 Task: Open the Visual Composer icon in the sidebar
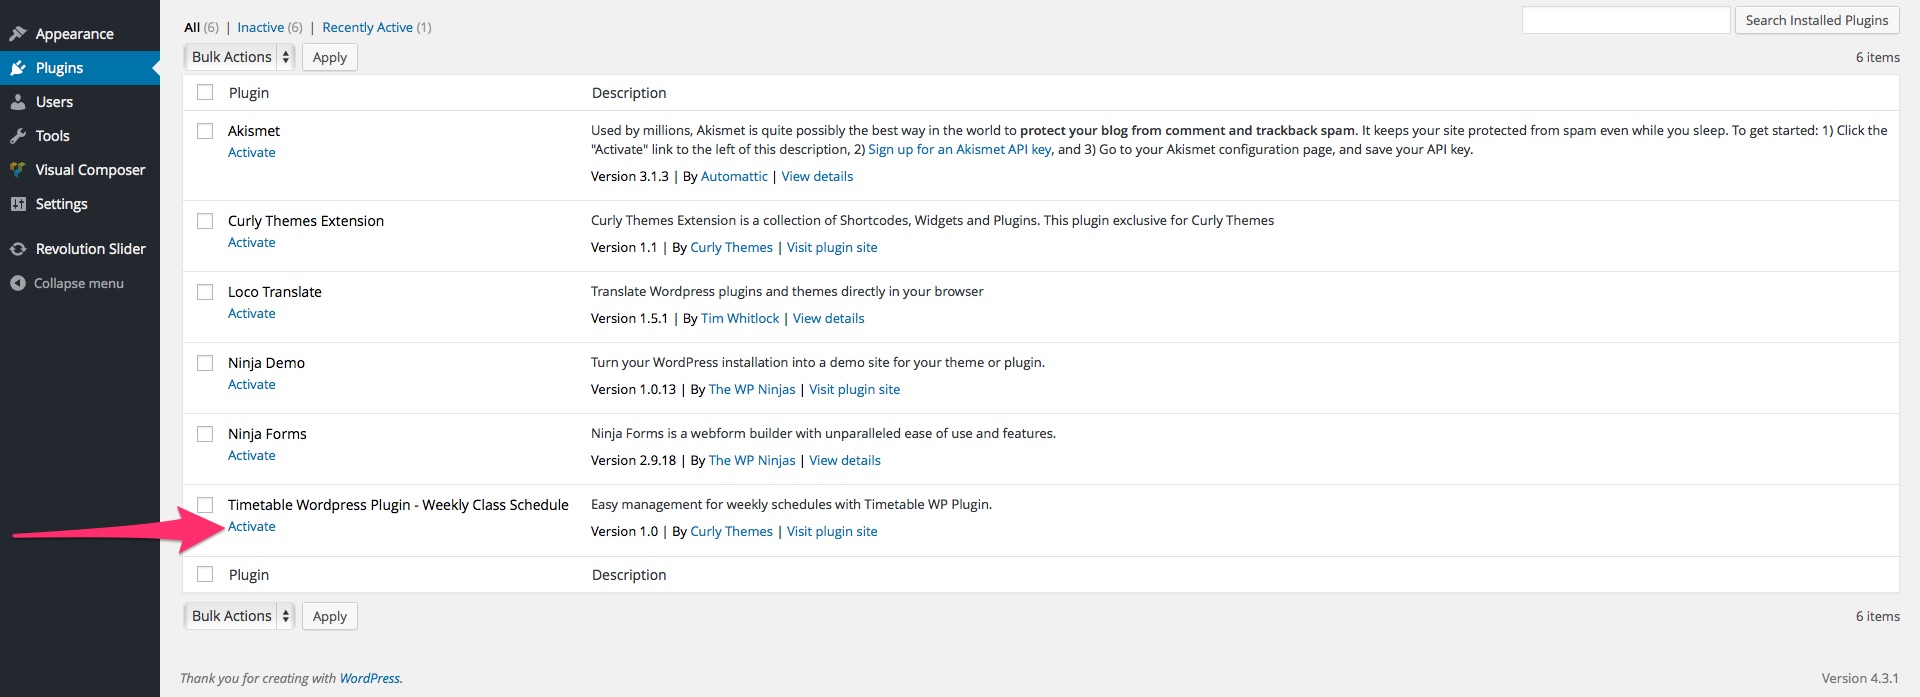pyautogui.click(x=17, y=170)
